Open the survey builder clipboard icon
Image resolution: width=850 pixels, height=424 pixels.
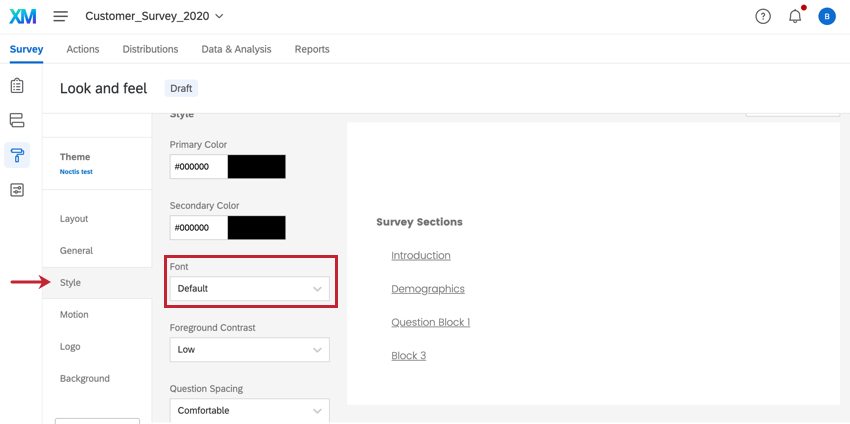[x=17, y=85]
